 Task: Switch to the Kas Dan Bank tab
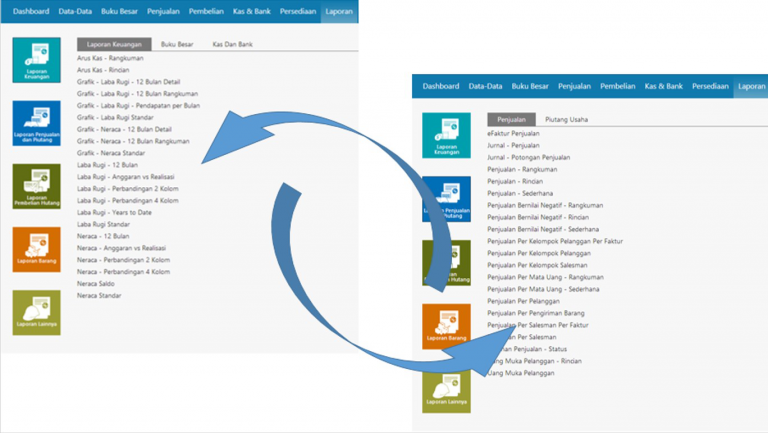pyautogui.click(x=230, y=44)
